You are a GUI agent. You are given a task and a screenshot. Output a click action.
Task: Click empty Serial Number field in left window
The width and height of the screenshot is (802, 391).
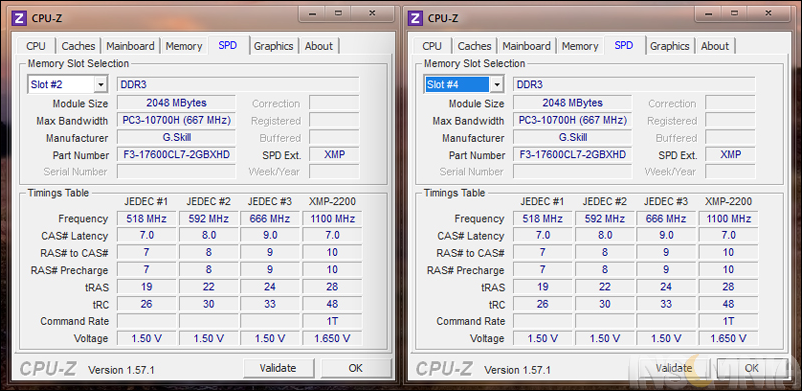(x=176, y=171)
